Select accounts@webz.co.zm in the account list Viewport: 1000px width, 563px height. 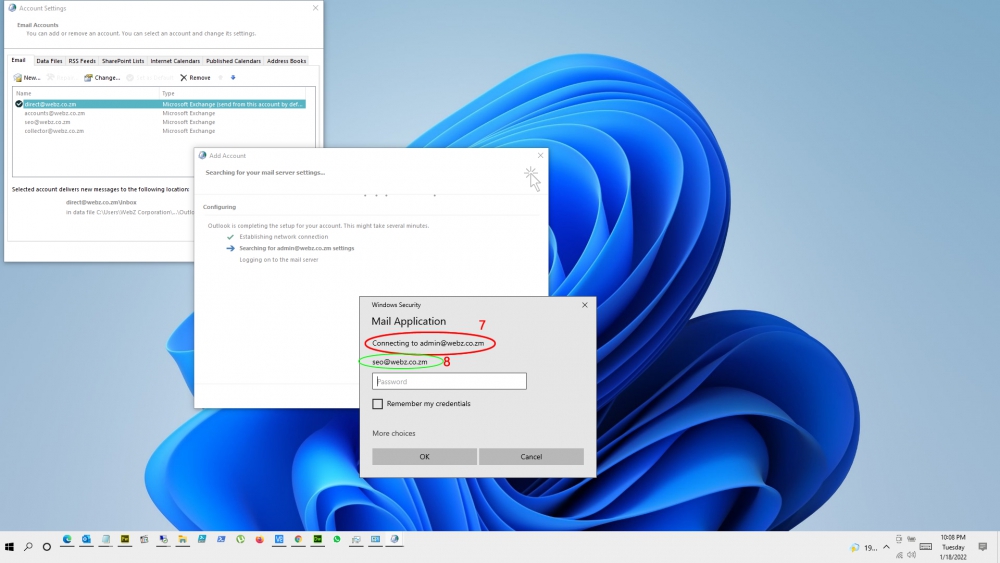54,113
